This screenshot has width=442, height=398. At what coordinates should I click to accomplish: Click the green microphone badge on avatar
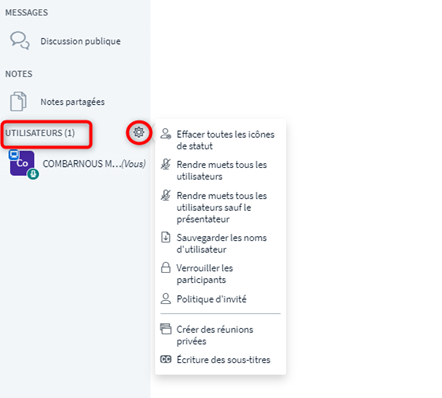[x=33, y=174]
